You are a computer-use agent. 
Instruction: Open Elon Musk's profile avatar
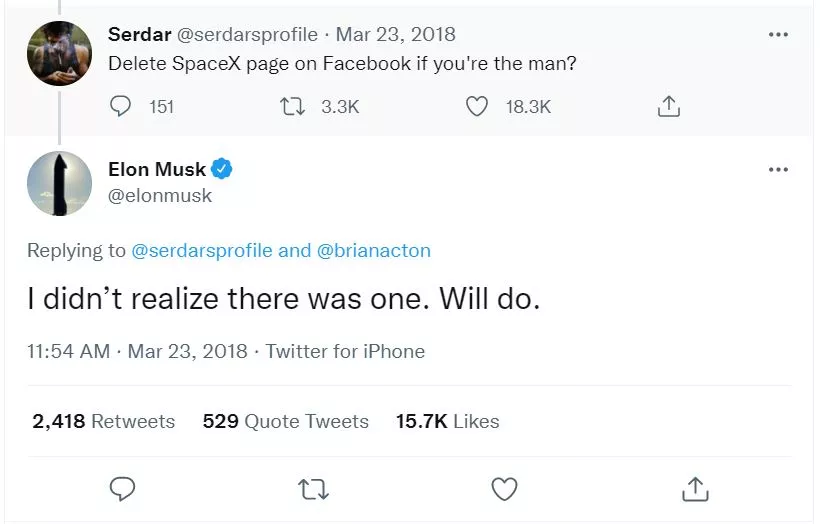pyautogui.click(x=60, y=183)
